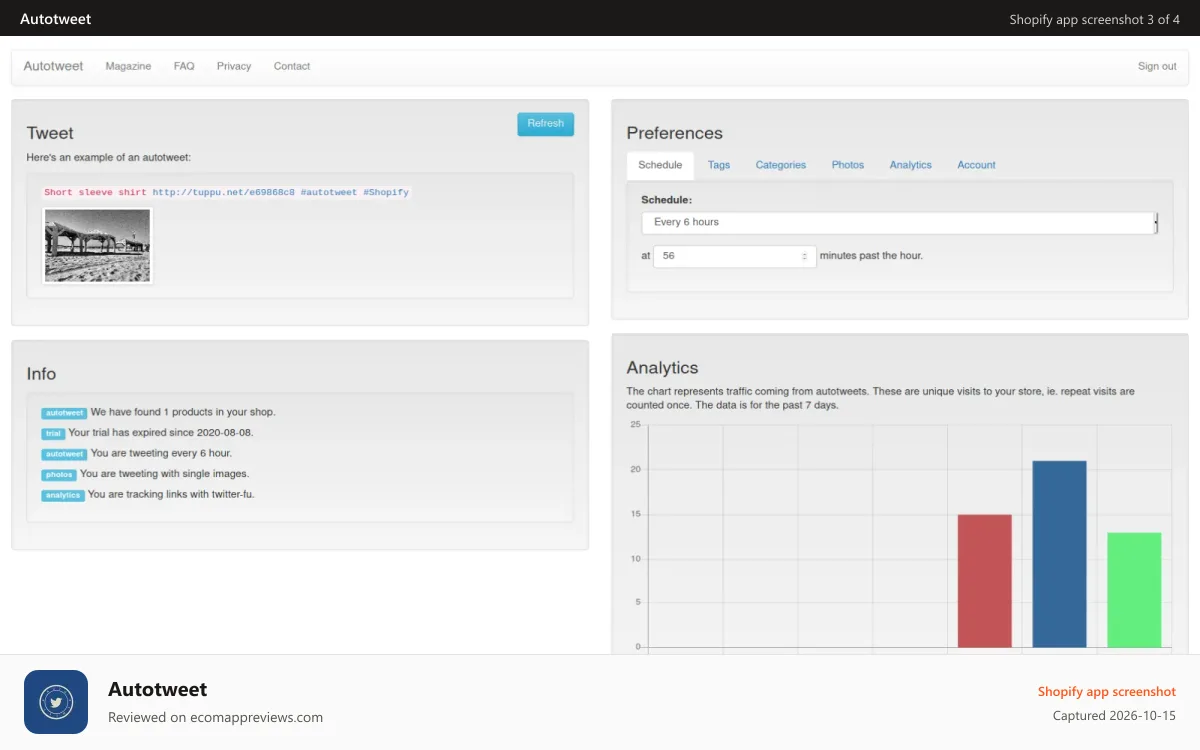Click the blue bar in Analytics chart
This screenshot has height=750, width=1200.
click(x=1060, y=554)
